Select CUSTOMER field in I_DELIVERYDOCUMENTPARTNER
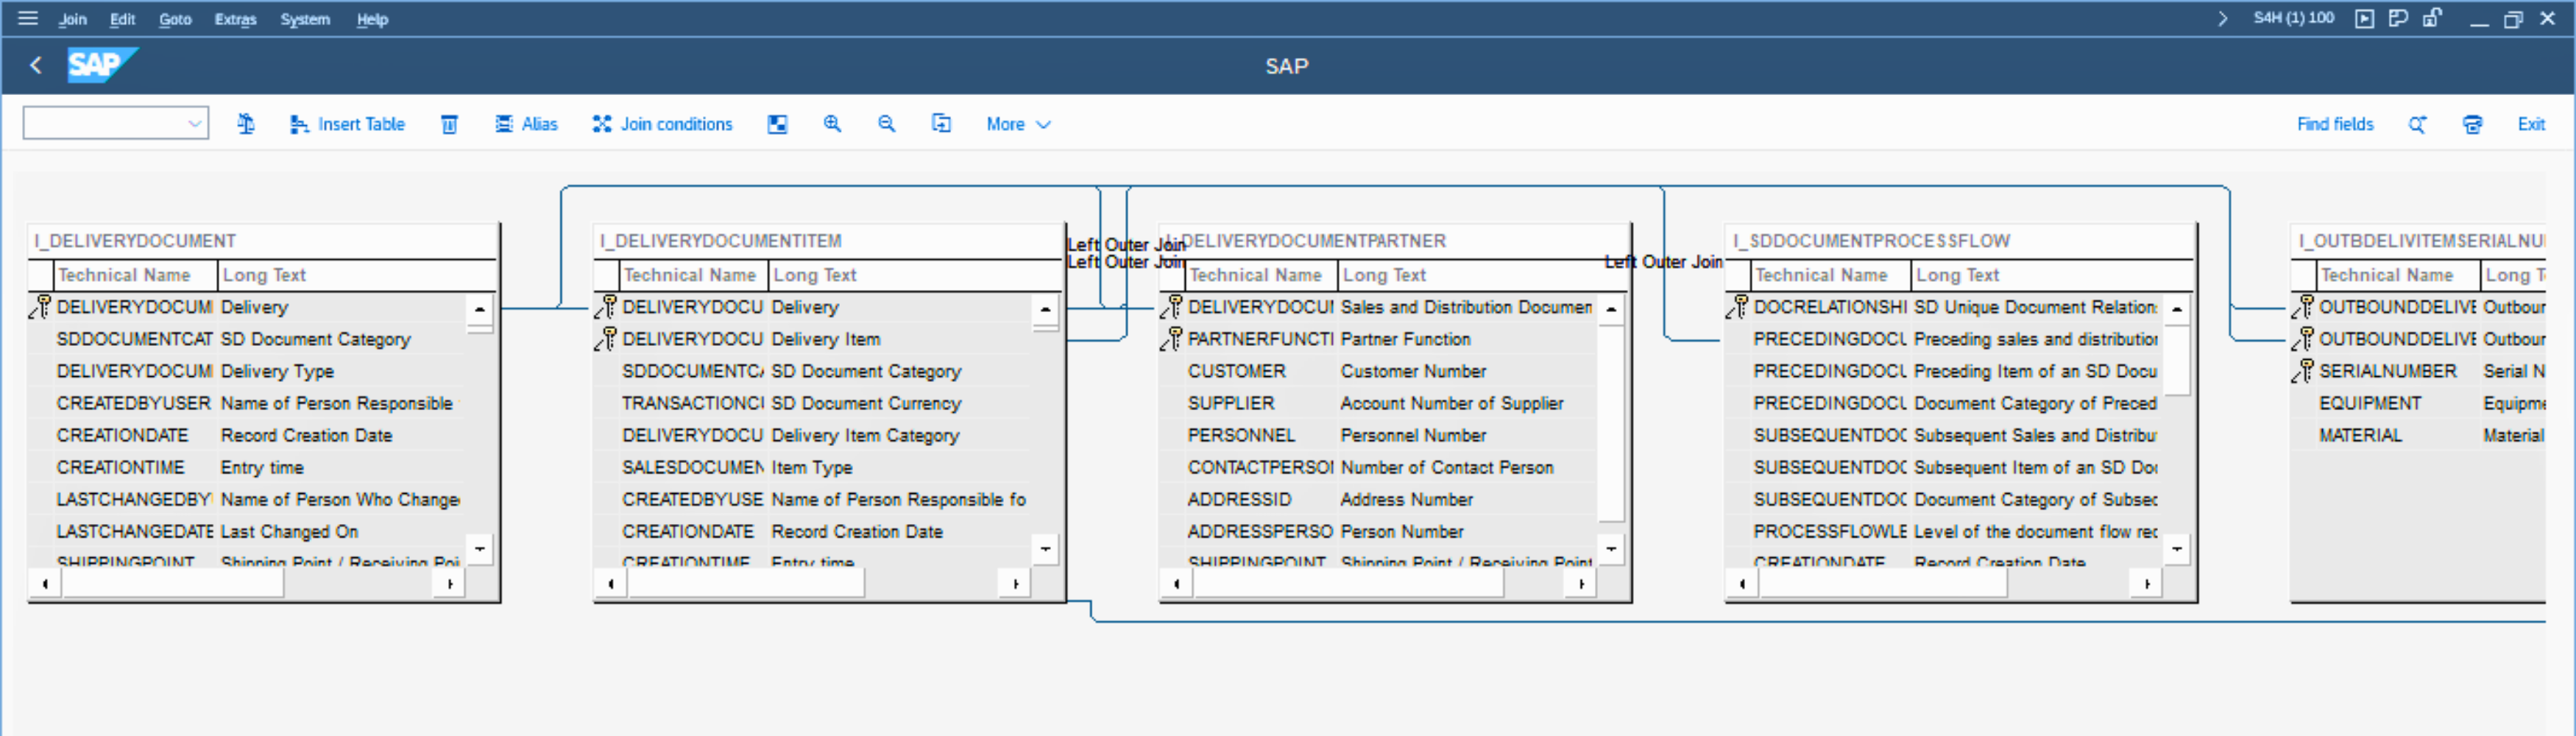Viewport: 2576px width, 736px height. tap(1236, 371)
